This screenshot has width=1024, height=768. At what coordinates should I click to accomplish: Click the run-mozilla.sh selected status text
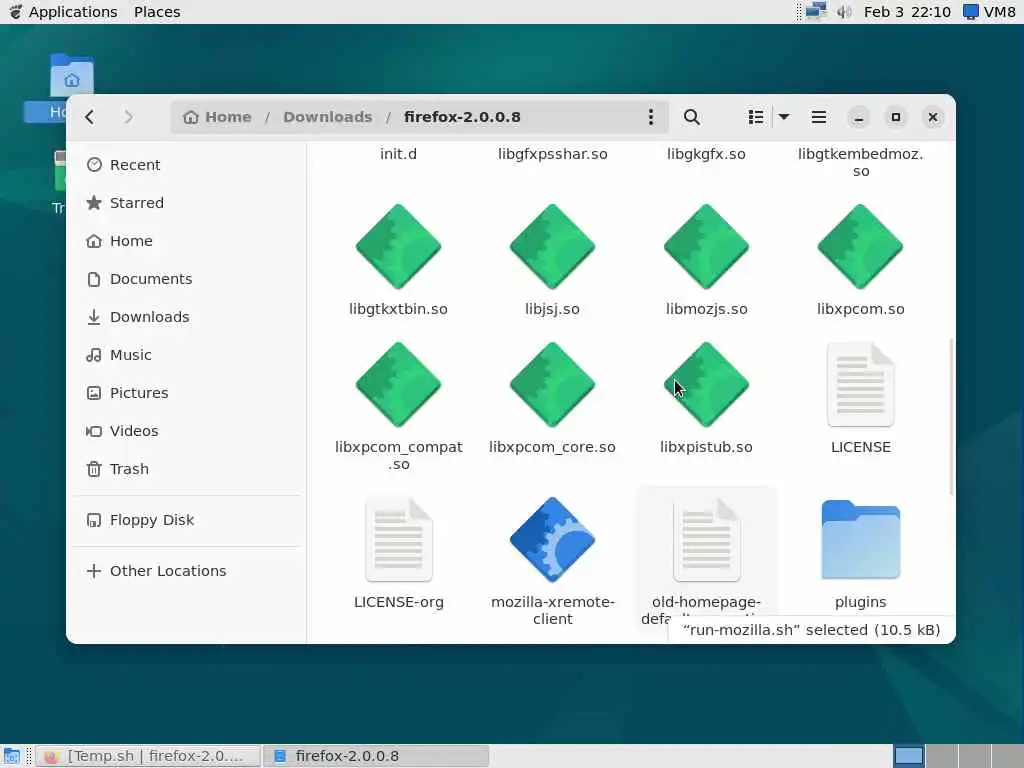[811, 630]
